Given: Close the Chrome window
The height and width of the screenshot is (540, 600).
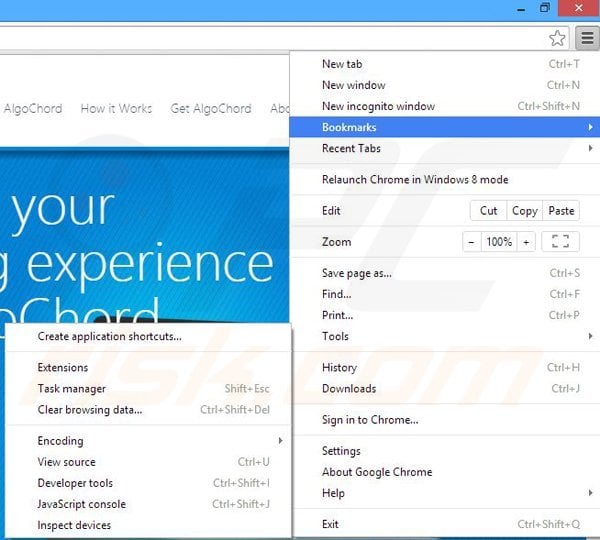Looking at the screenshot, I should 579,8.
